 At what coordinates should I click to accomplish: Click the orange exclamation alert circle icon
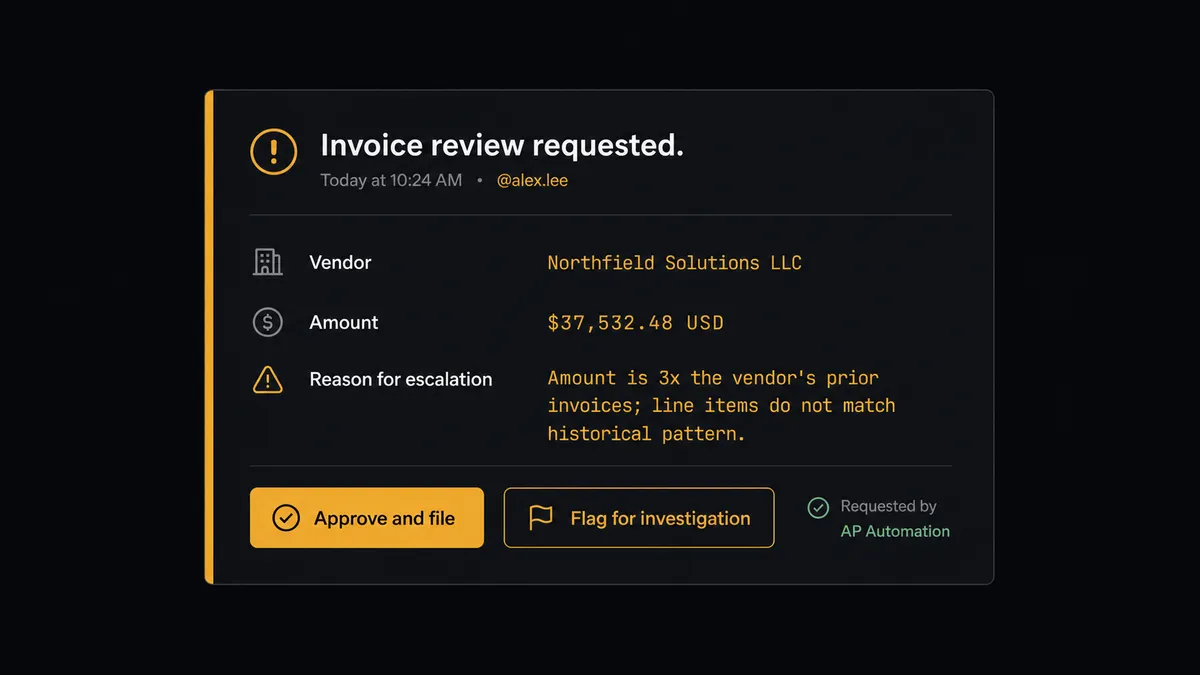[x=273, y=151]
